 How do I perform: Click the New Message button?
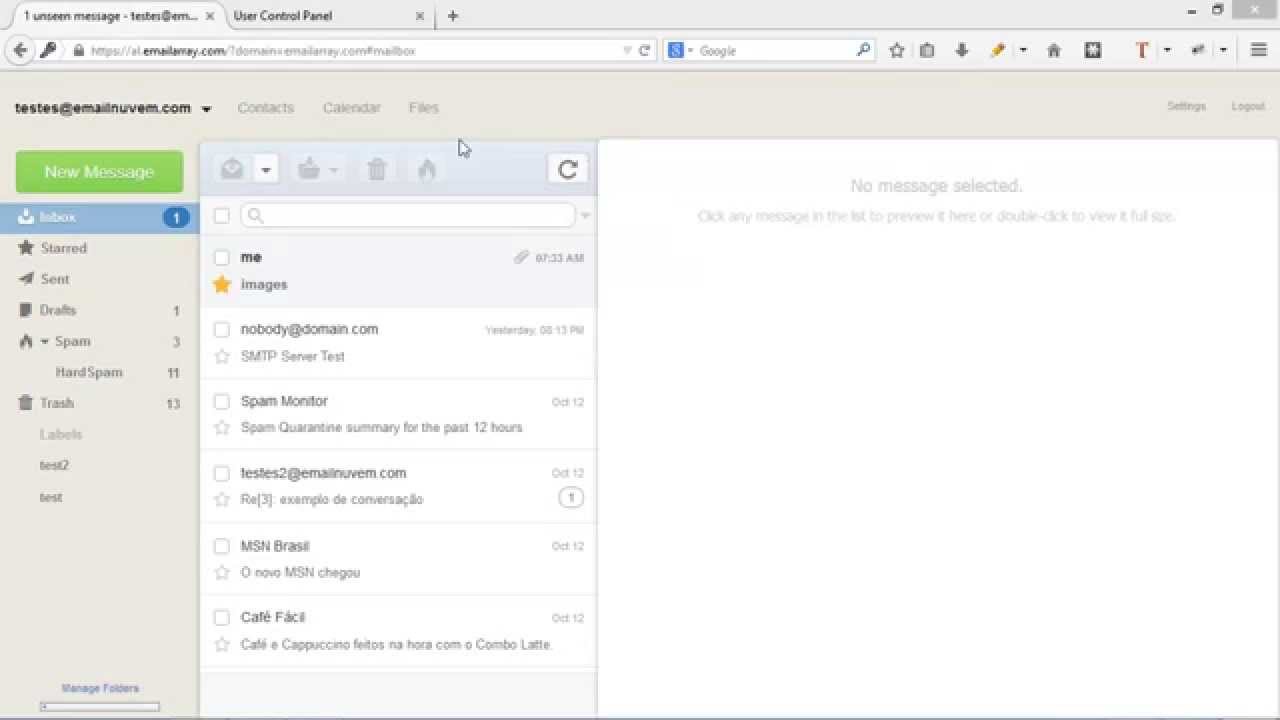coord(99,172)
